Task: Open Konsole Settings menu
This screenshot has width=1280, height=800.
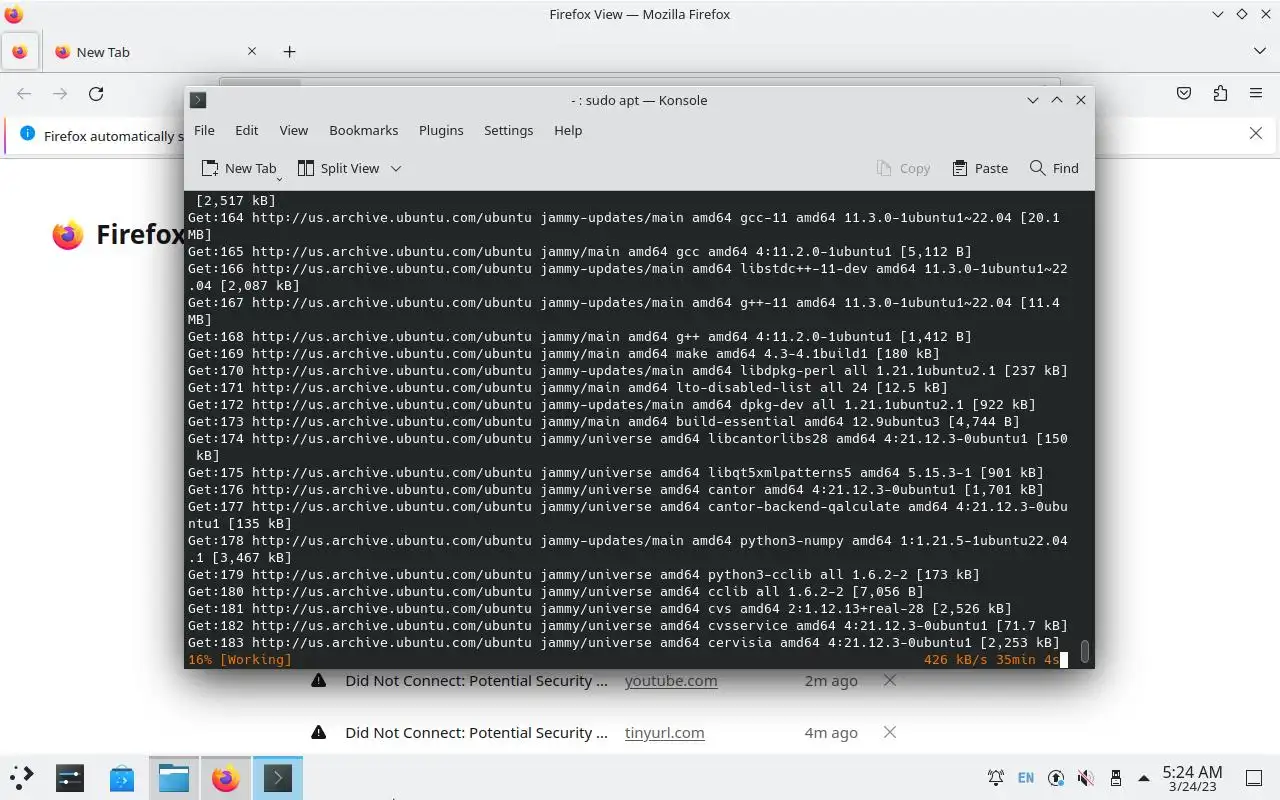Action: [508, 130]
